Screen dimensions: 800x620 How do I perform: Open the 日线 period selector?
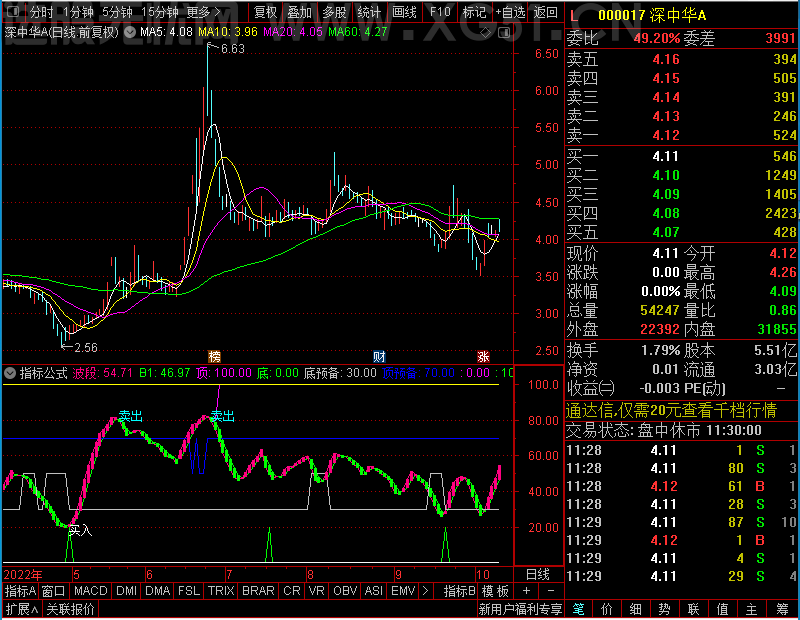(538, 575)
